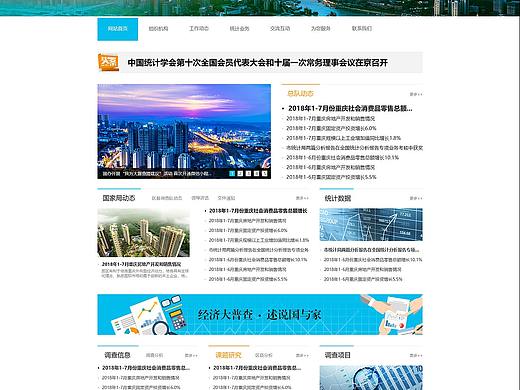This screenshot has width=520, height=390.
Task: Go to slide 1 in carousel pagination
Action: [x=232, y=173]
